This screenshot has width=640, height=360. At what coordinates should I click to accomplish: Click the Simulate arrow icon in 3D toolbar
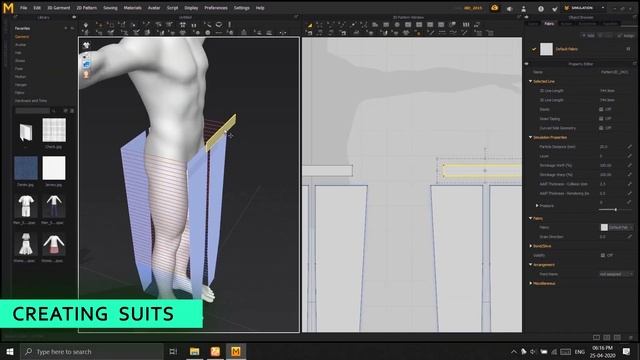coord(86,25)
